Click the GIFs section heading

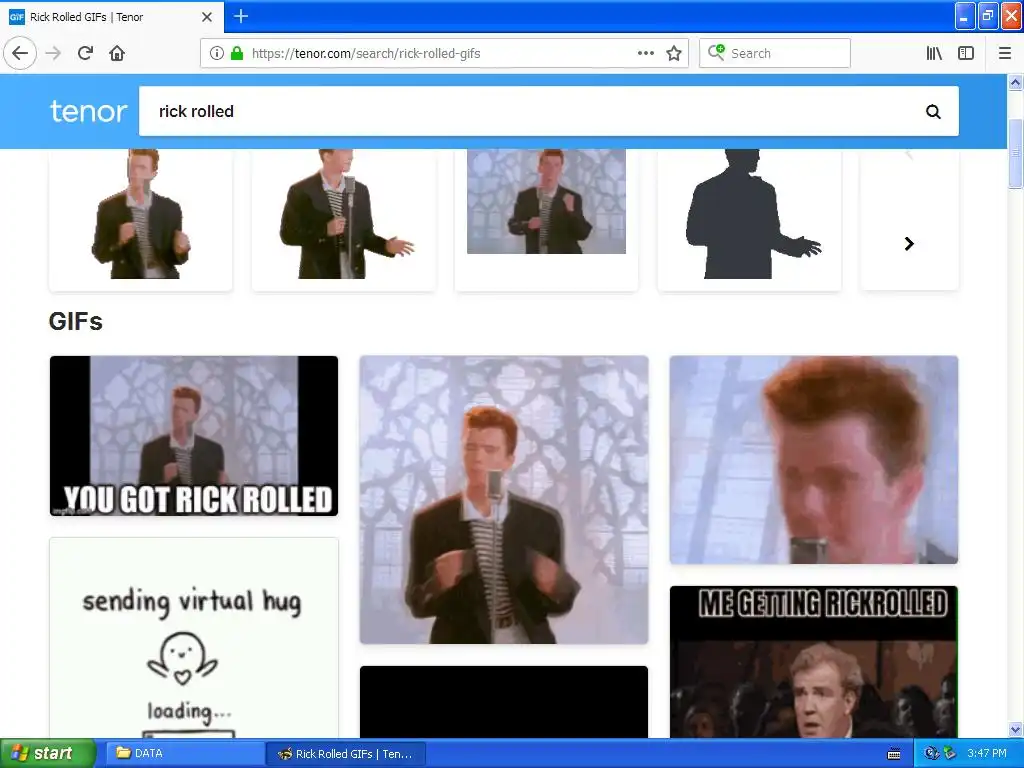[76, 321]
